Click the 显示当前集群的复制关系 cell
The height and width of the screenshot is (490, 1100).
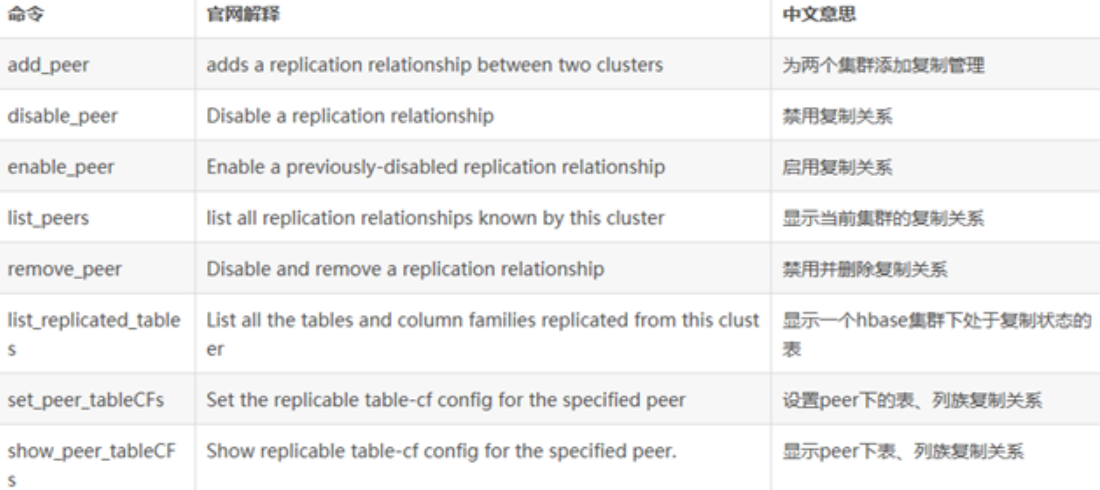pyautogui.click(x=862, y=218)
